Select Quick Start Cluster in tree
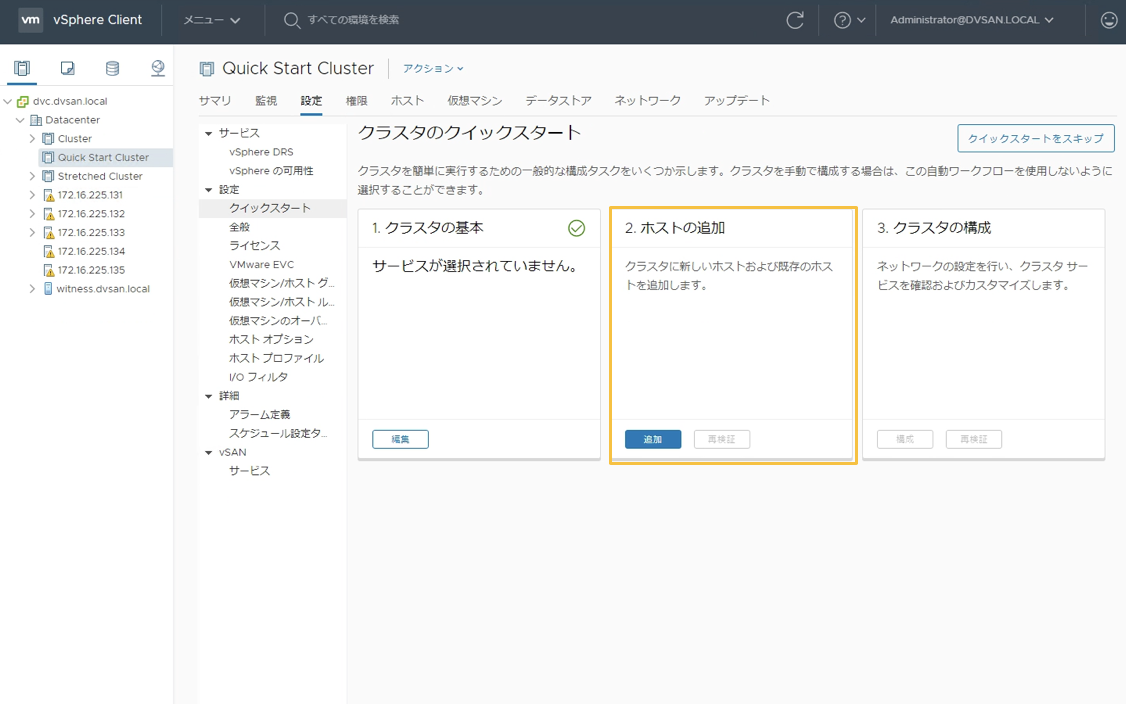The image size is (1126, 704). [x=106, y=157]
